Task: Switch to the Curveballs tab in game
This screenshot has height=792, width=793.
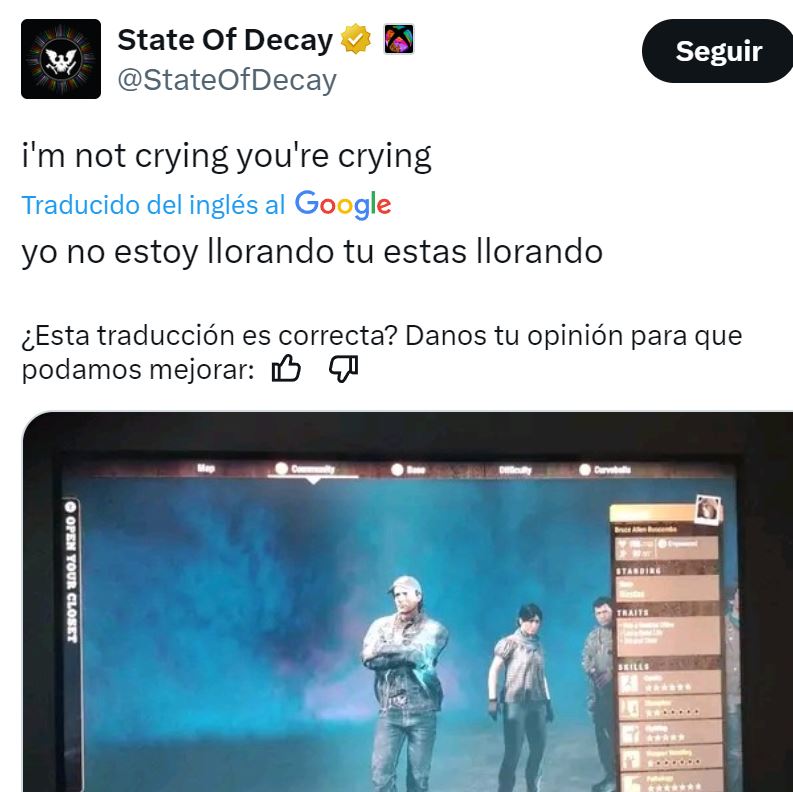Action: [605, 470]
